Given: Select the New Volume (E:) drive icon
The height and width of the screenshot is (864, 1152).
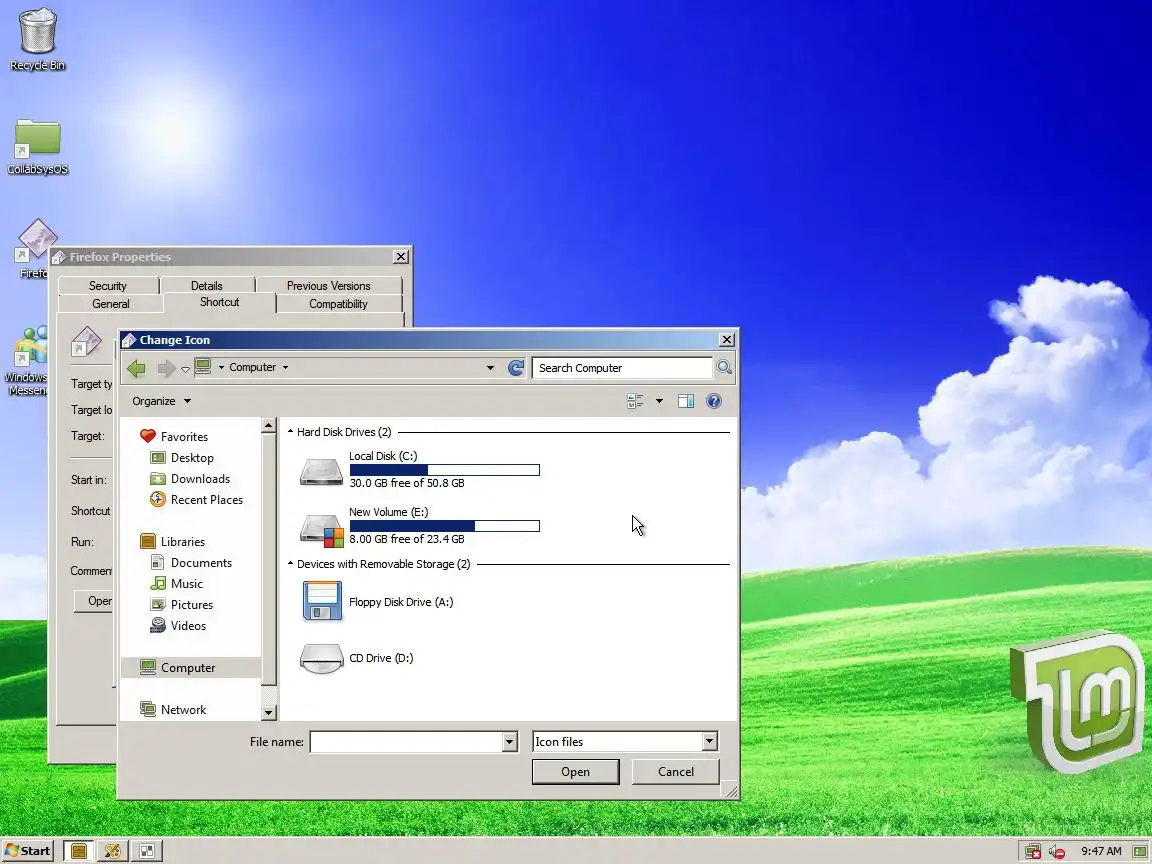Looking at the screenshot, I should pos(321,528).
